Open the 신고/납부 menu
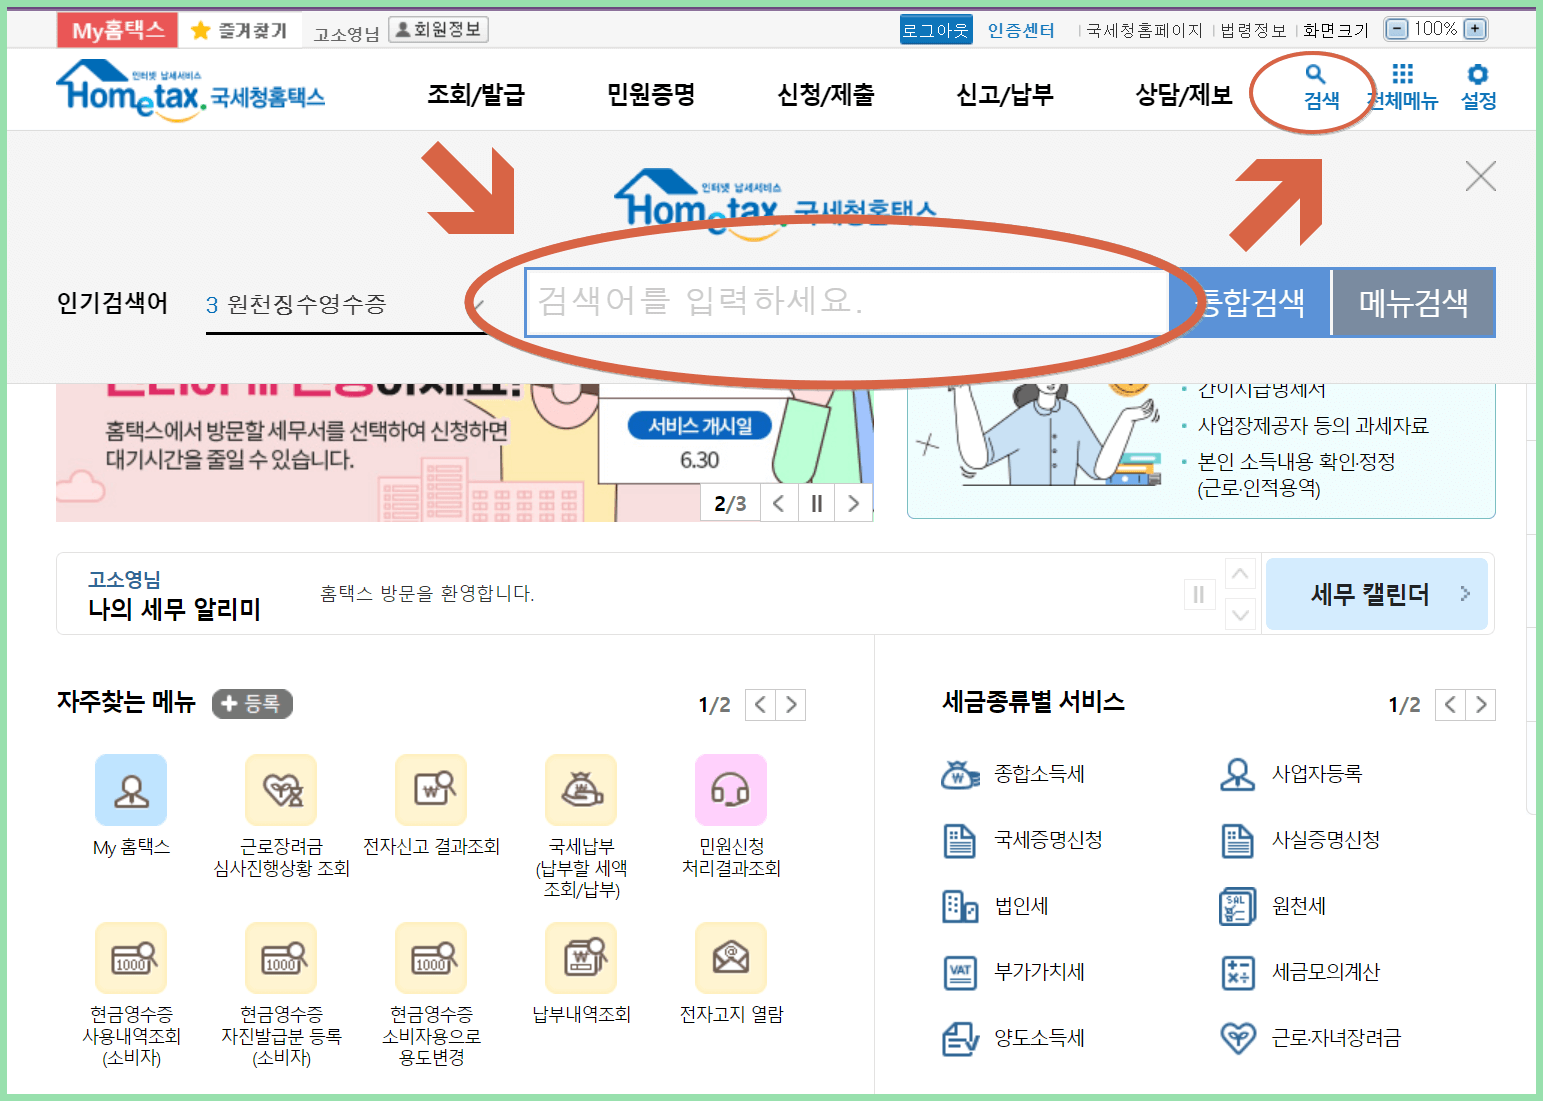The width and height of the screenshot is (1543, 1101). tap(1005, 95)
